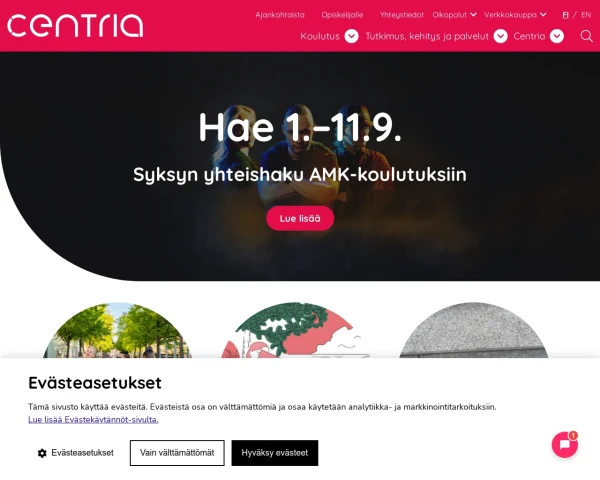Viewport: 600px width, 480px height.
Task: Open the Verkkokauppa dropdown
Action: 515,15
